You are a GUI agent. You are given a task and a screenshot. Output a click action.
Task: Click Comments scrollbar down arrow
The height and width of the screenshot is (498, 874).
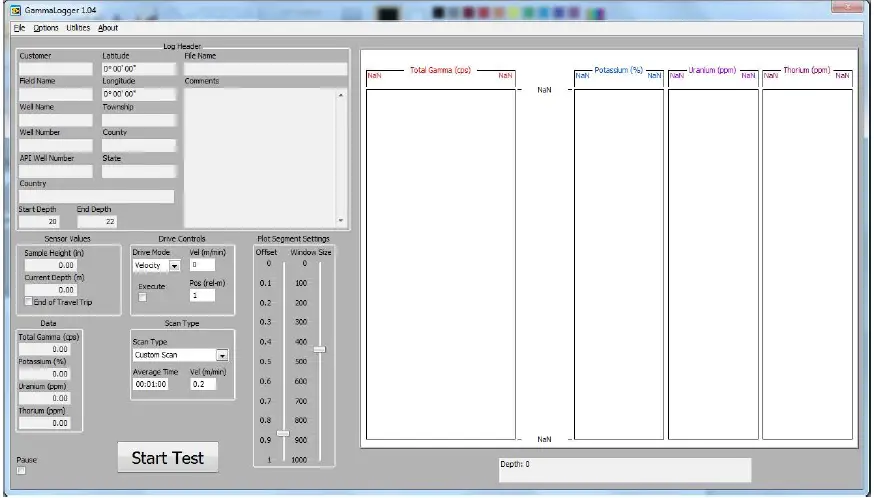tap(341, 221)
